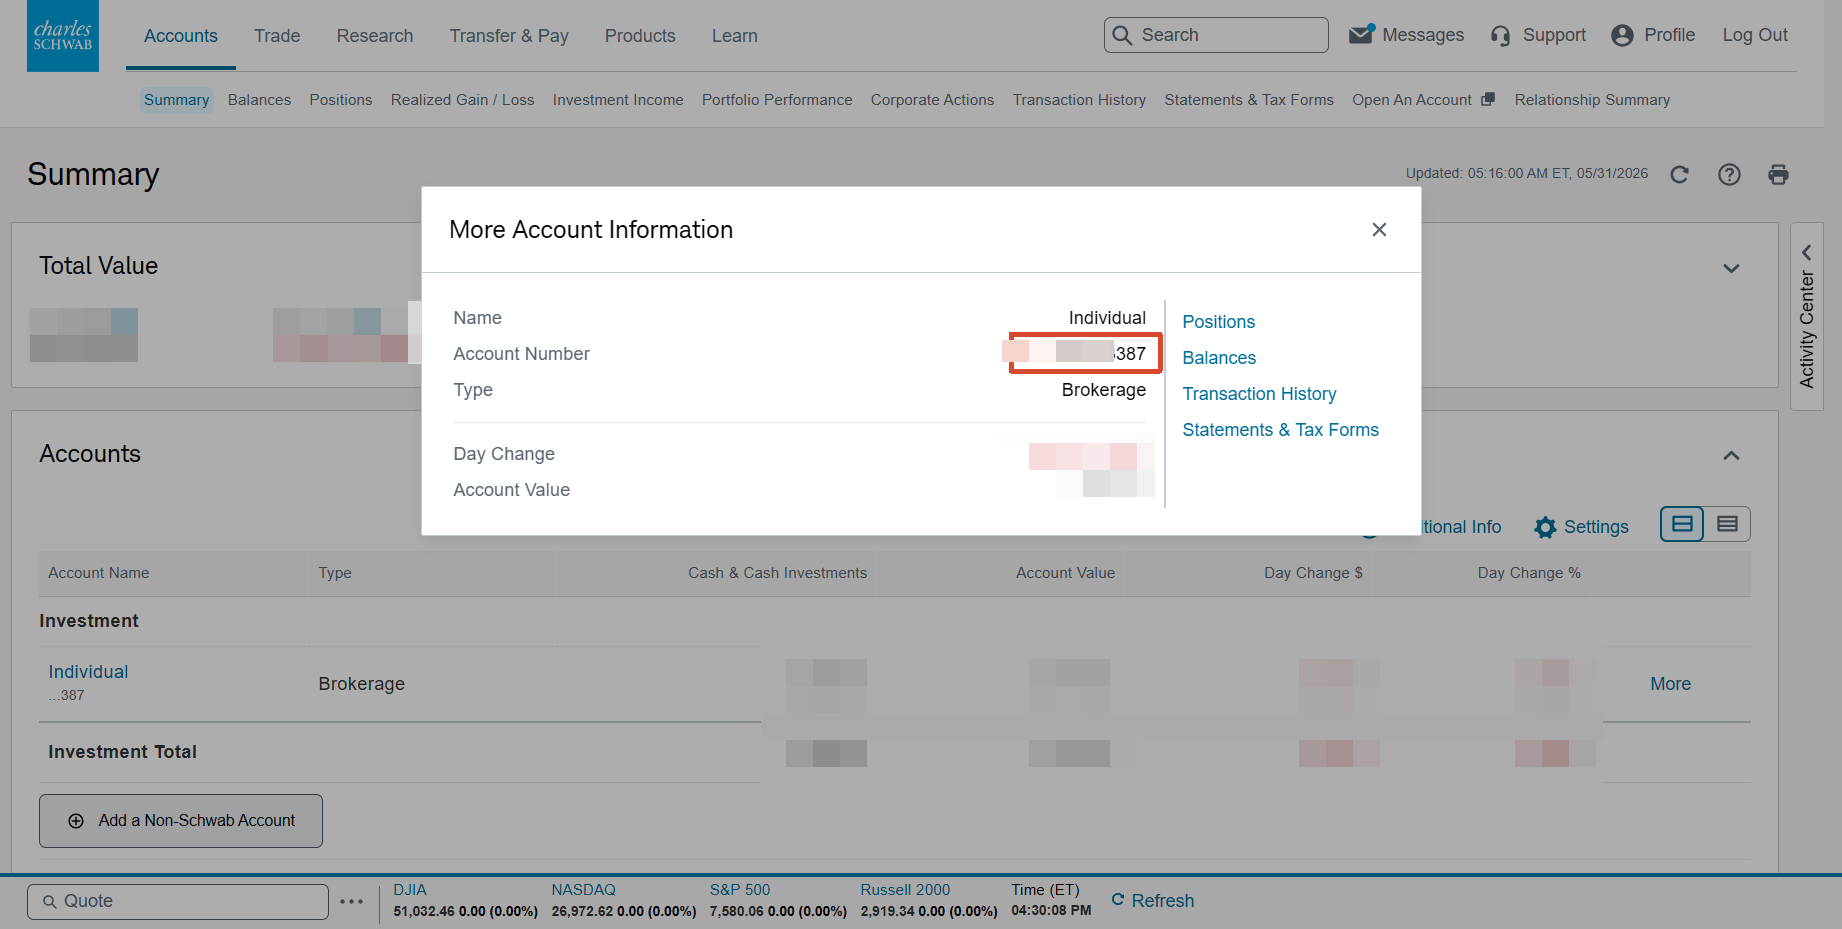The width and height of the screenshot is (1842, 929).
Task: Sort by Type column header
Action: click(x=335, y=573)
